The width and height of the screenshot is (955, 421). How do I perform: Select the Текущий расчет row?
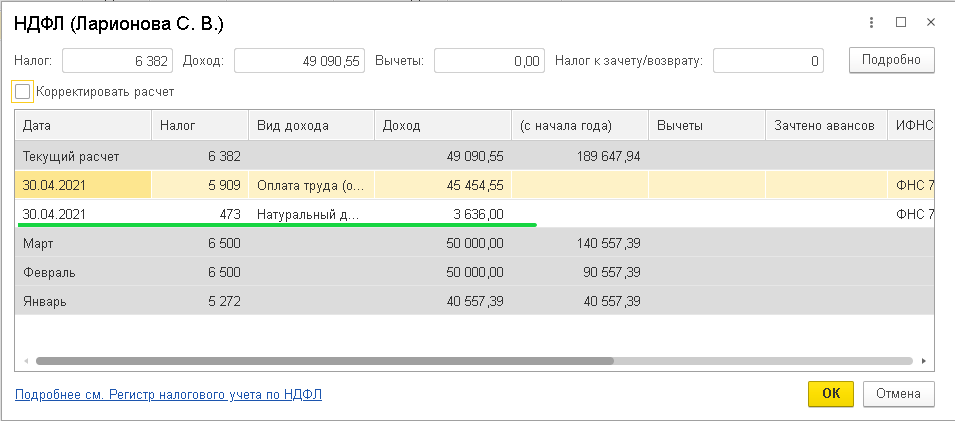tap(82, 157)
